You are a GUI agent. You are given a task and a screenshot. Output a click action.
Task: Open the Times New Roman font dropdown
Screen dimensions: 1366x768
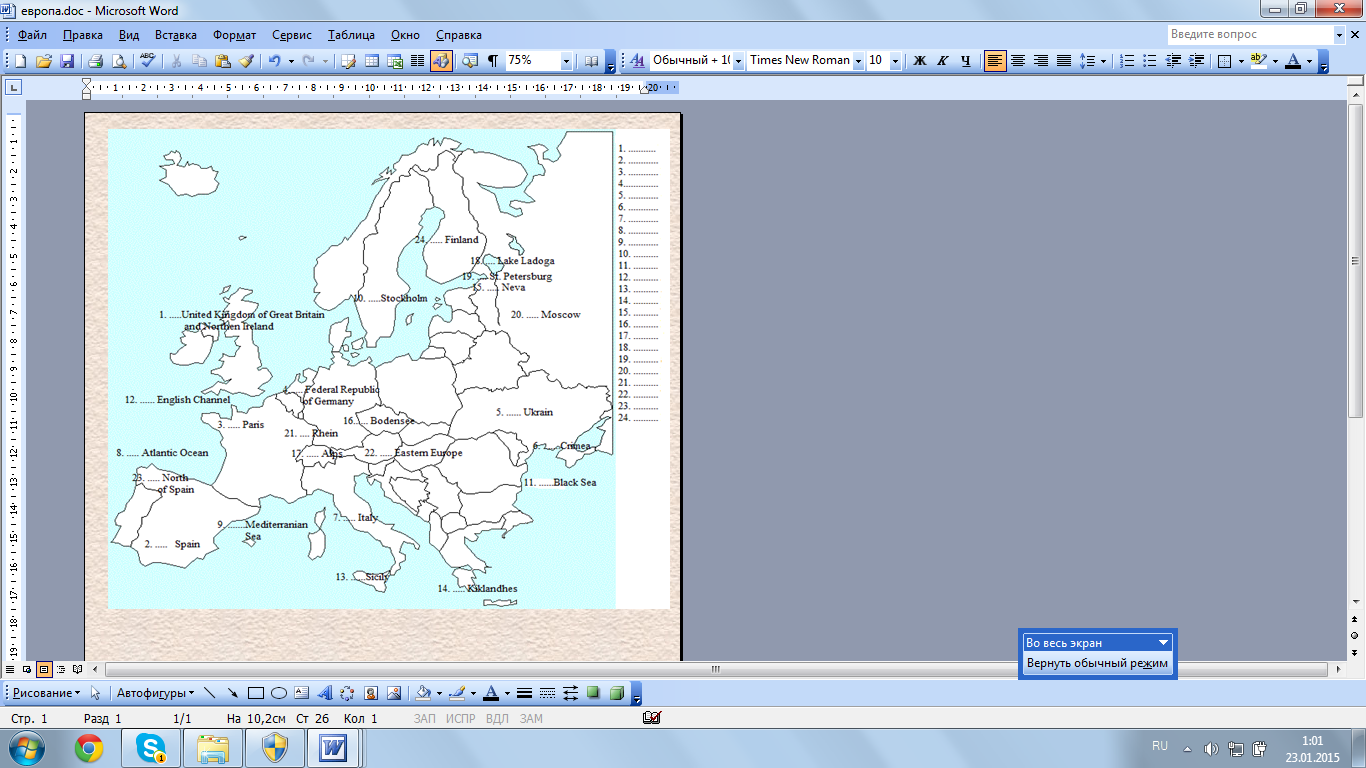click(x=858, y=61)
